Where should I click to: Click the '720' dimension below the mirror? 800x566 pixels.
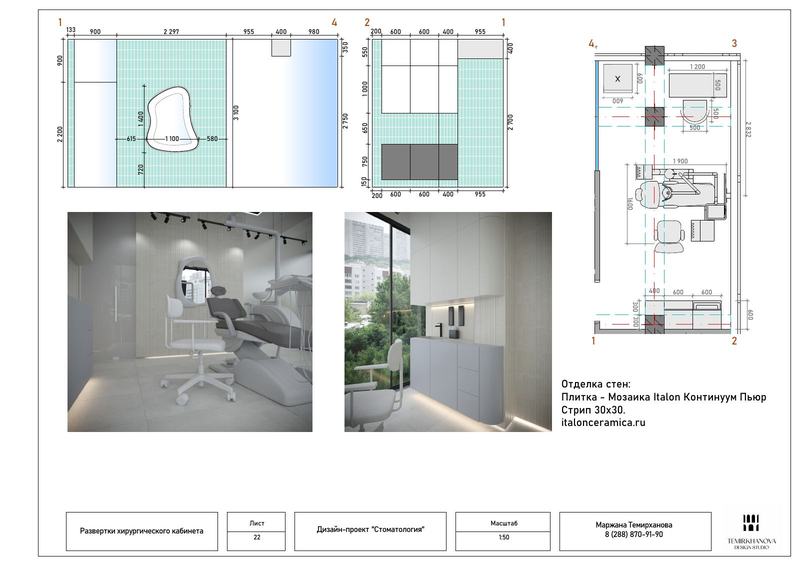[x=141, y=169]
